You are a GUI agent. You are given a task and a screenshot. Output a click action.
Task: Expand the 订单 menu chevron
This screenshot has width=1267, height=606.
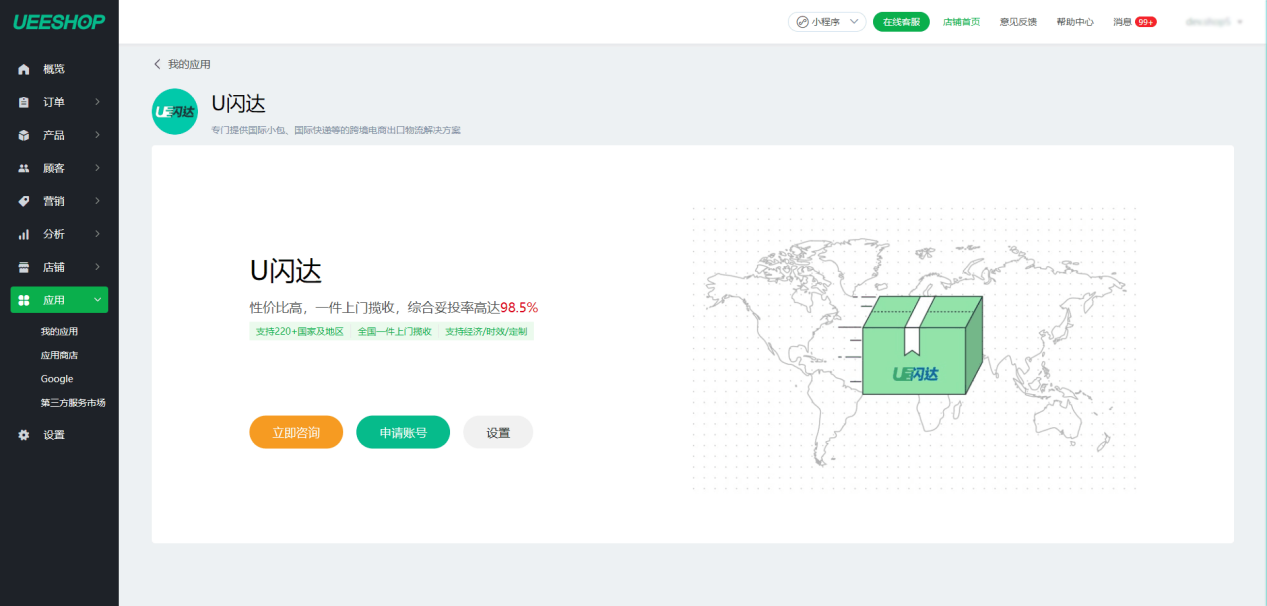[x=97, y=102]
